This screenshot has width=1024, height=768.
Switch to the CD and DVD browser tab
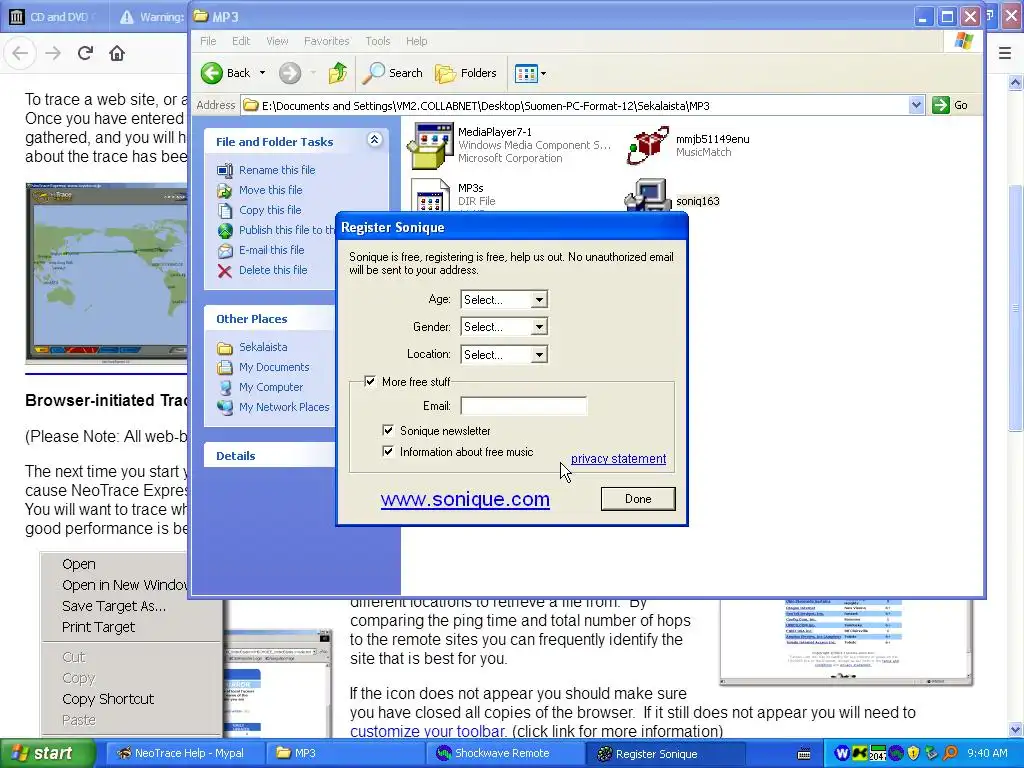point(55,17)
